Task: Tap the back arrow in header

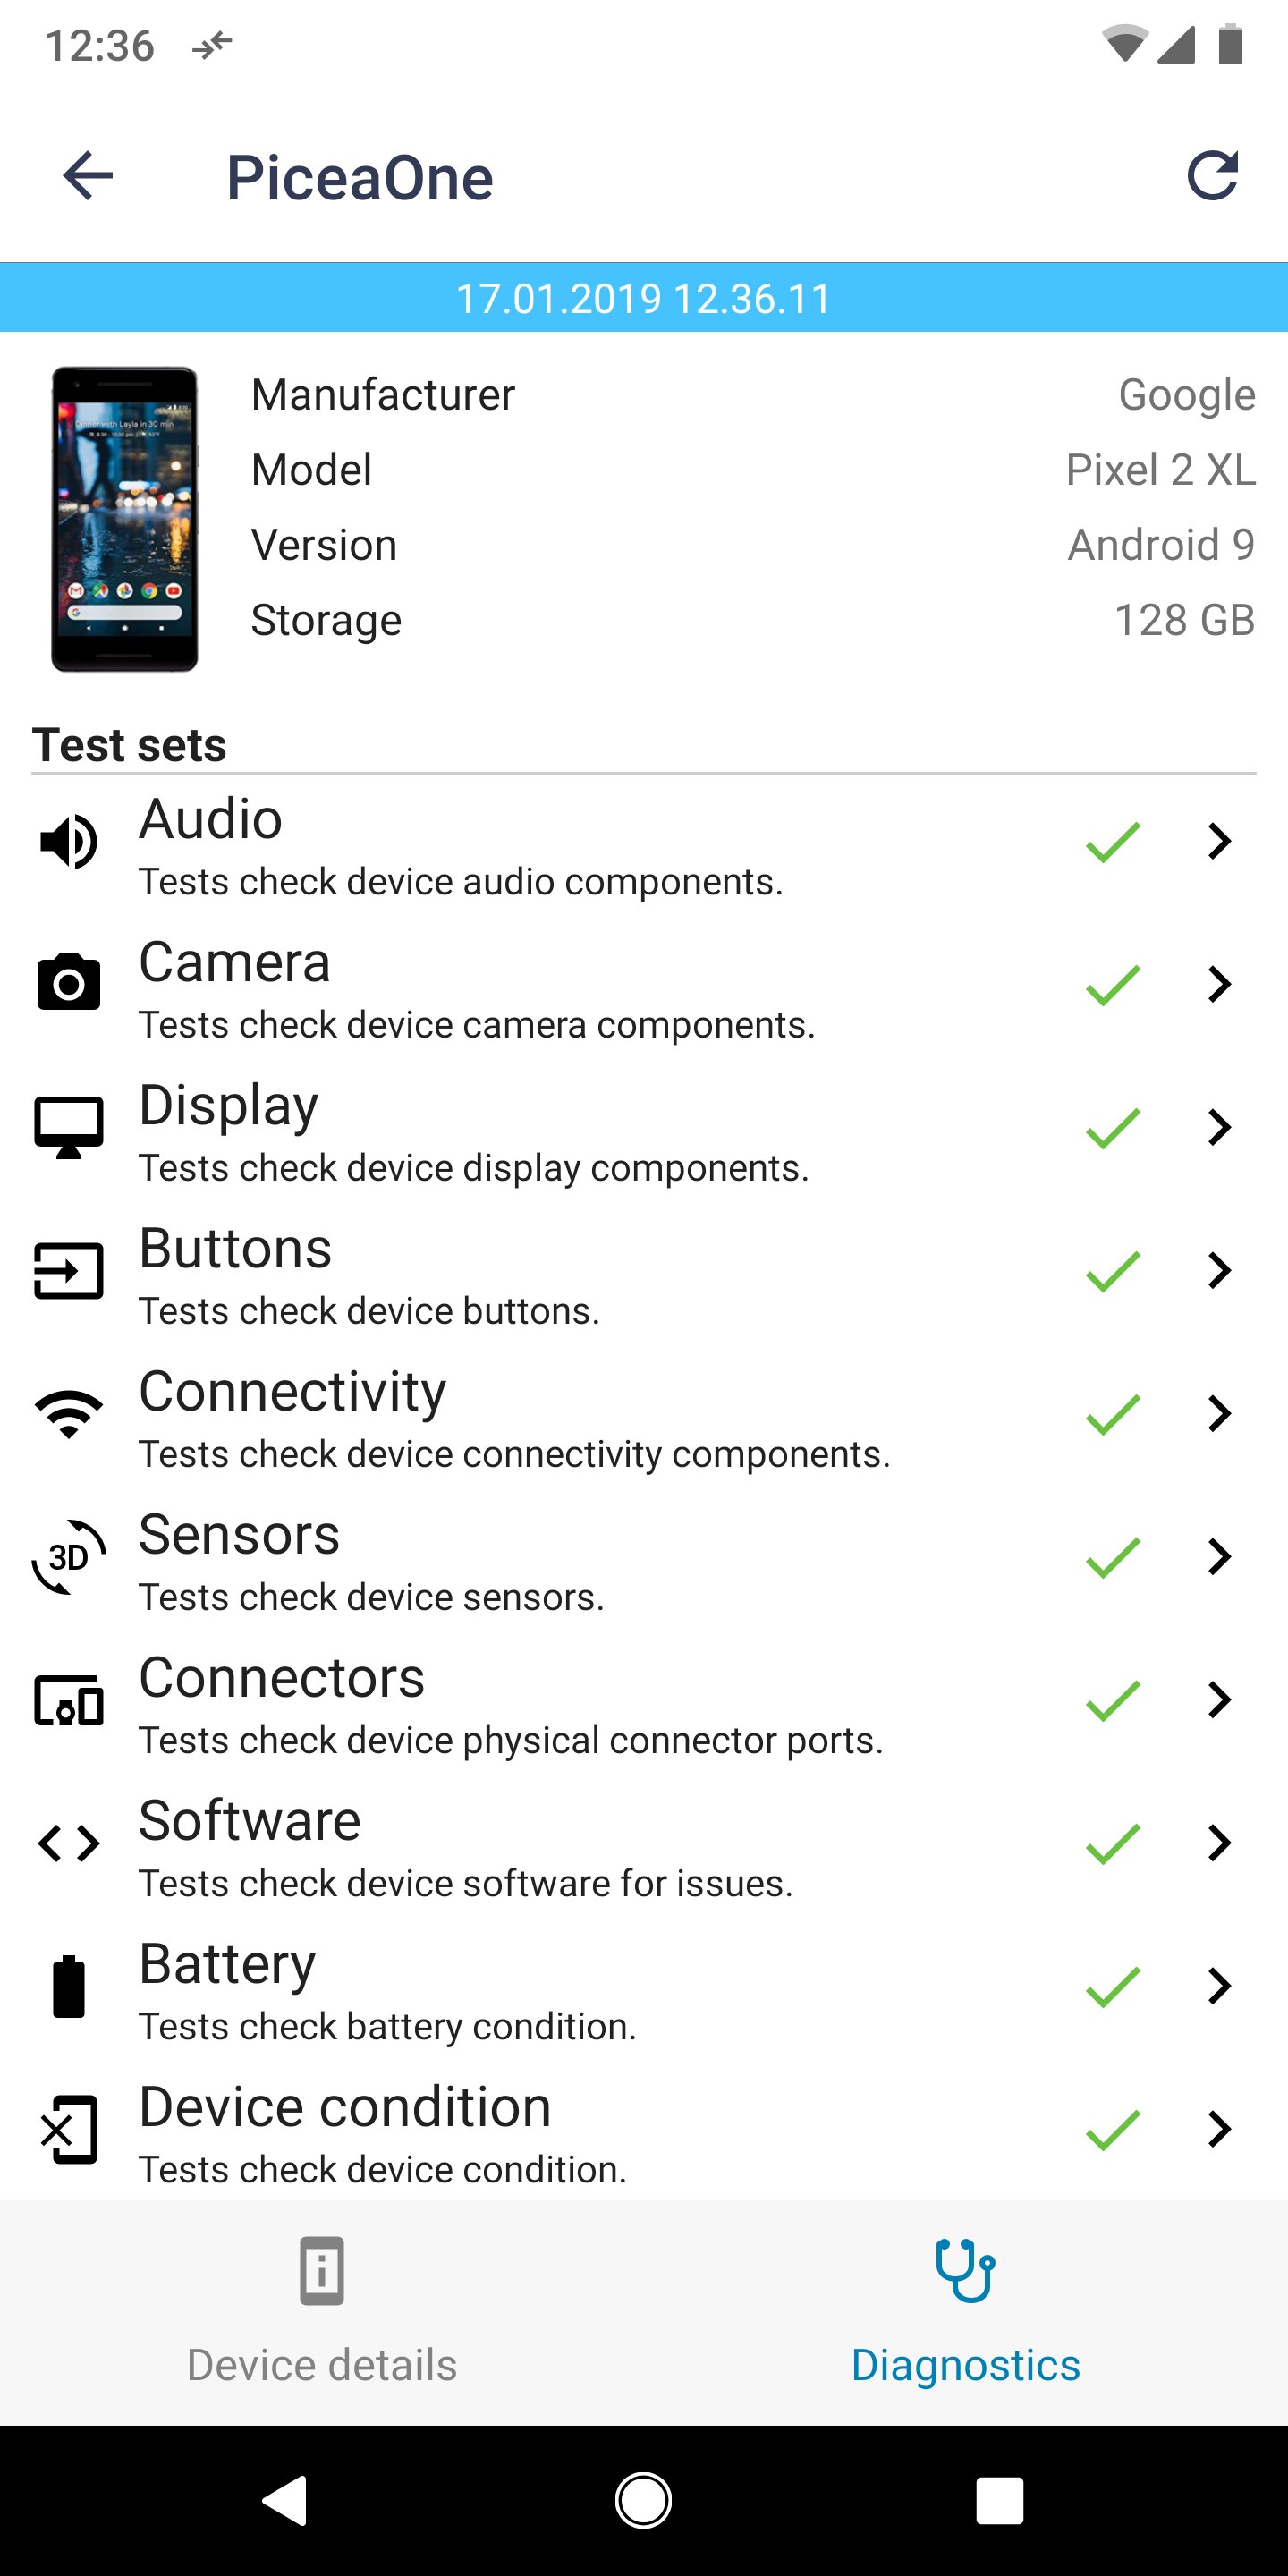Action: click(88, 177)
